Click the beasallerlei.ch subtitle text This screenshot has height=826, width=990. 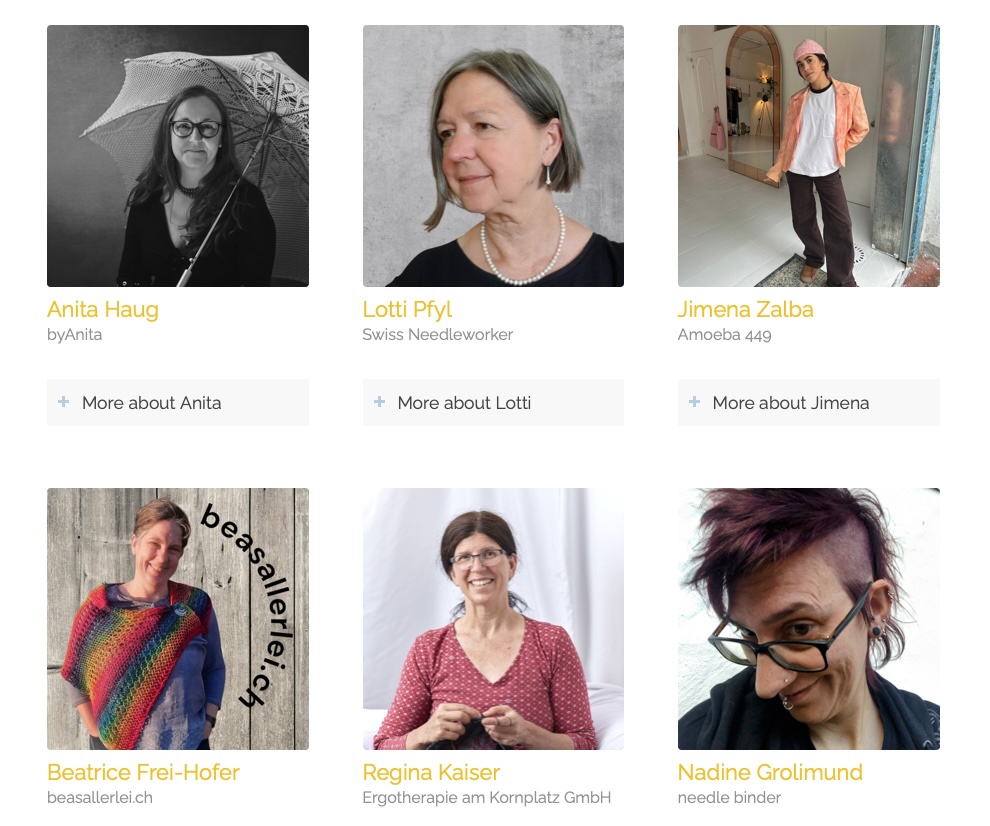pyautogui.click(x=100, y=798)
